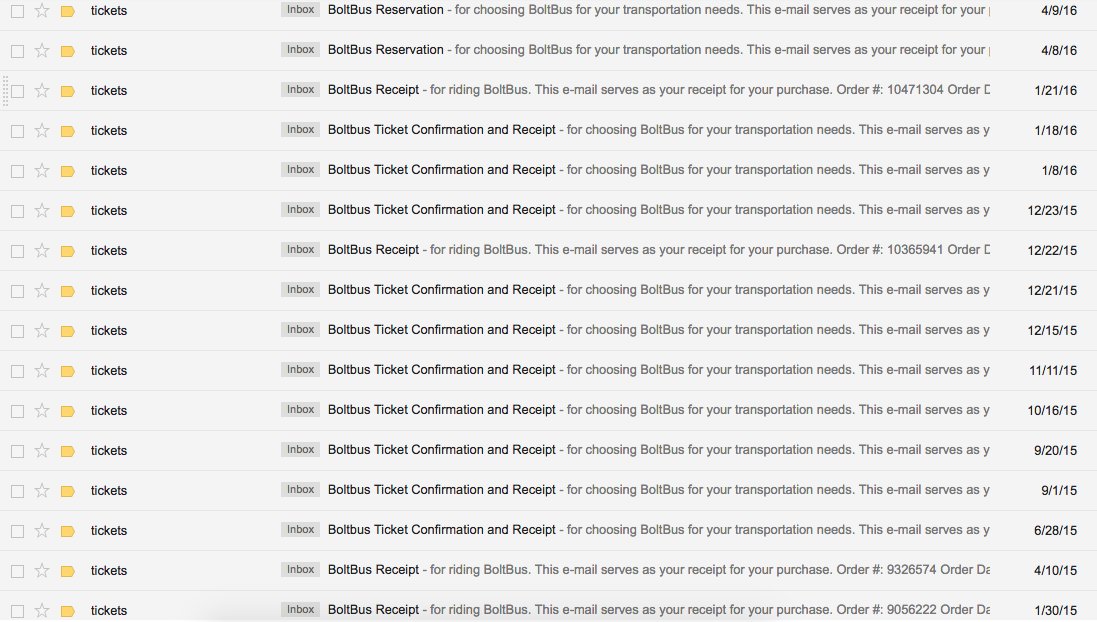Click the date 12/23/15
Viewport: 1097px width, 622px height.
[x=1052, y=211]
